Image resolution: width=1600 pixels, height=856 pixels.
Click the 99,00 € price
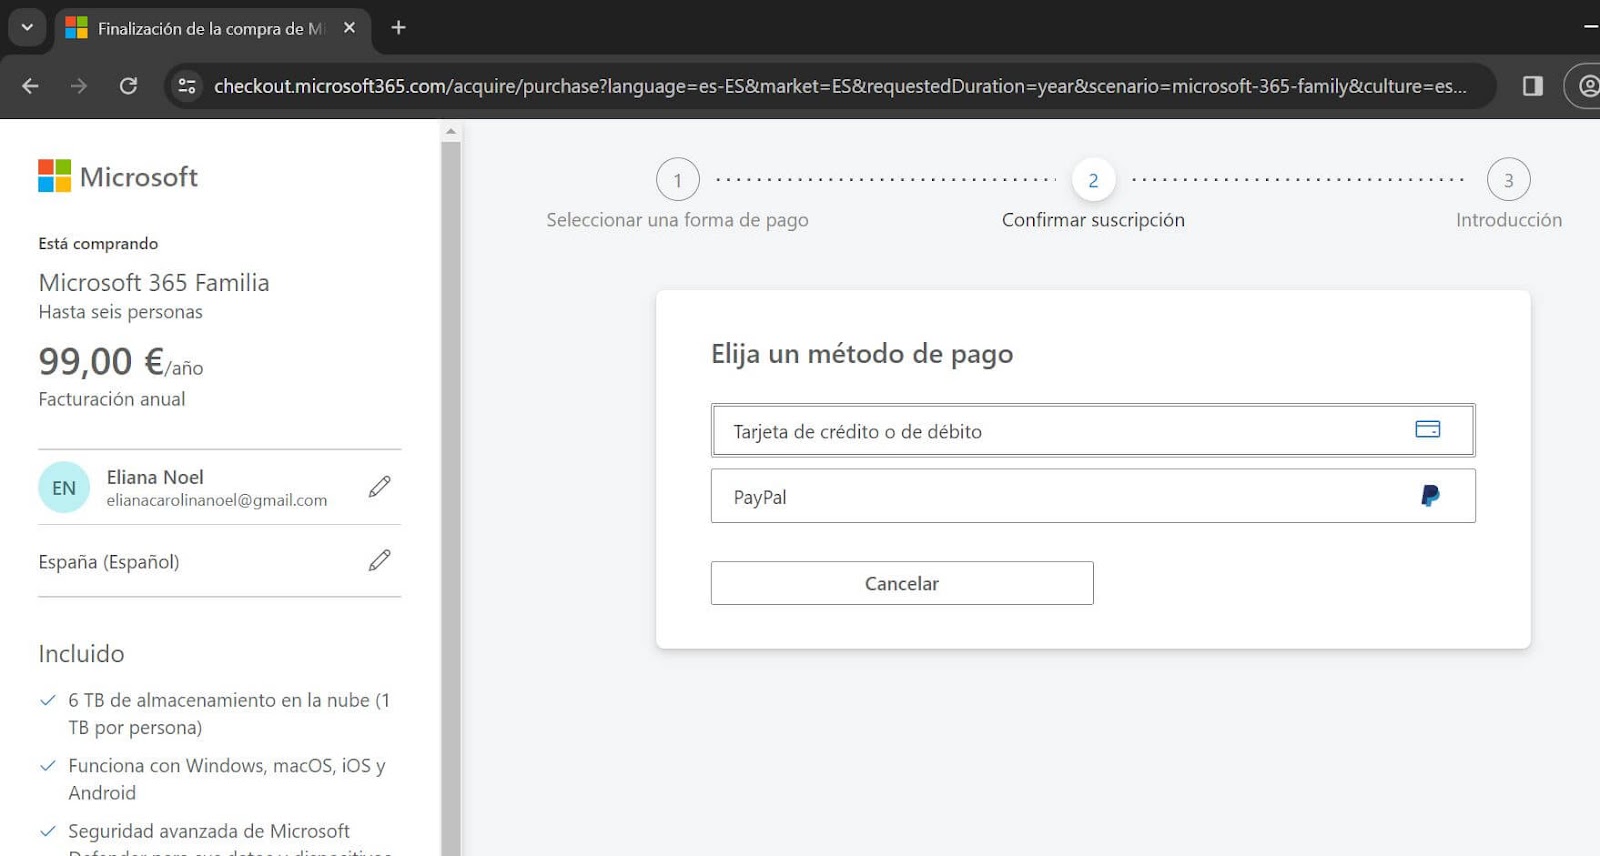point(101,361)
